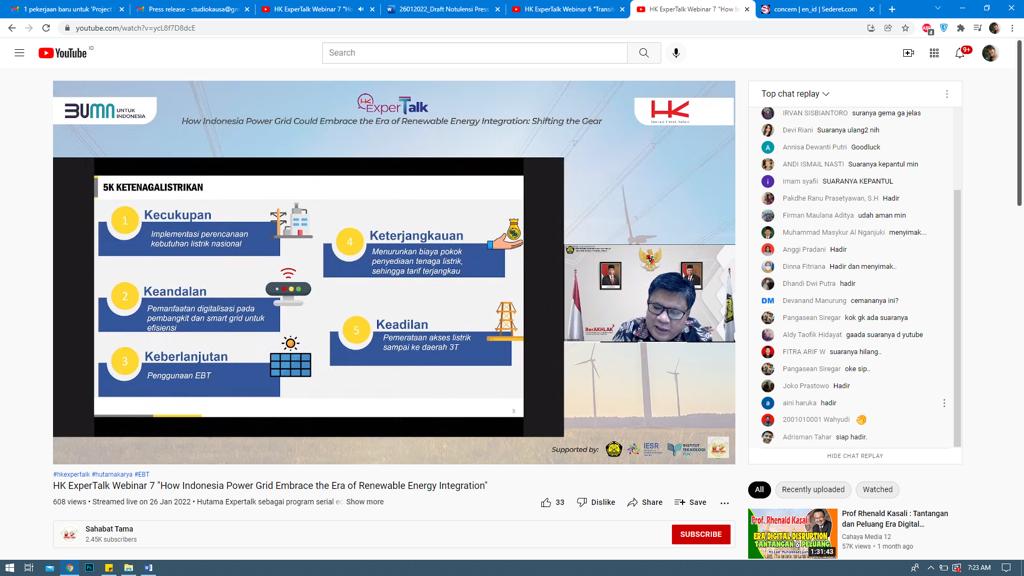Open the YouTube apps grid icon
The image size is (1024, 576).
[934, 53]
